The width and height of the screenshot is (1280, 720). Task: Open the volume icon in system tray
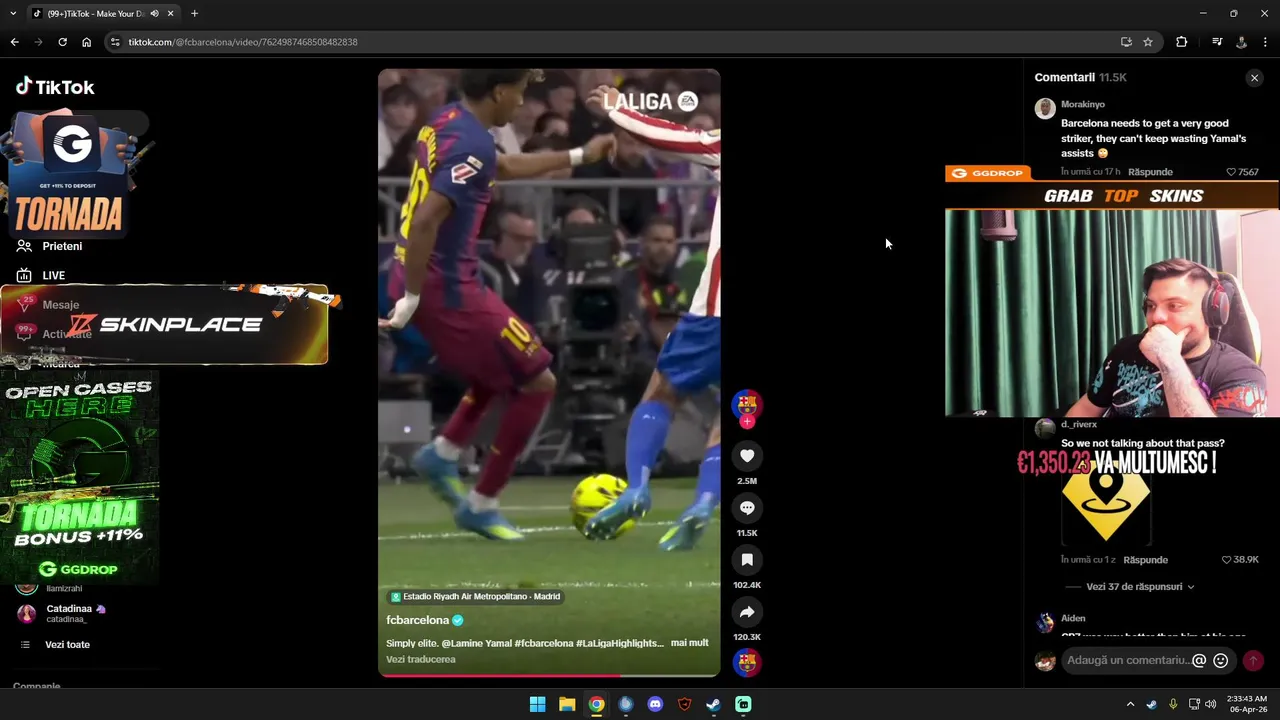(x=1211, y=704)
